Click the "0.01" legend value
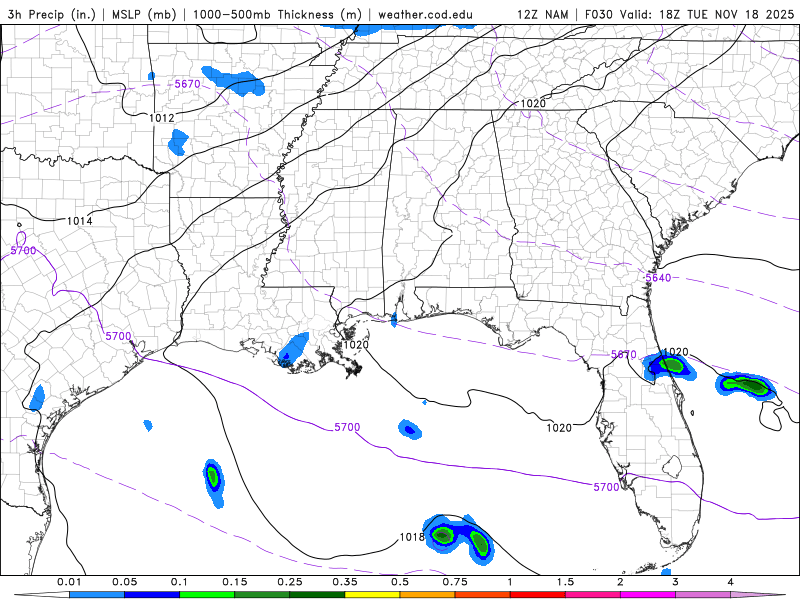This screenshot has height=600, width=800. tap(69, 582)
